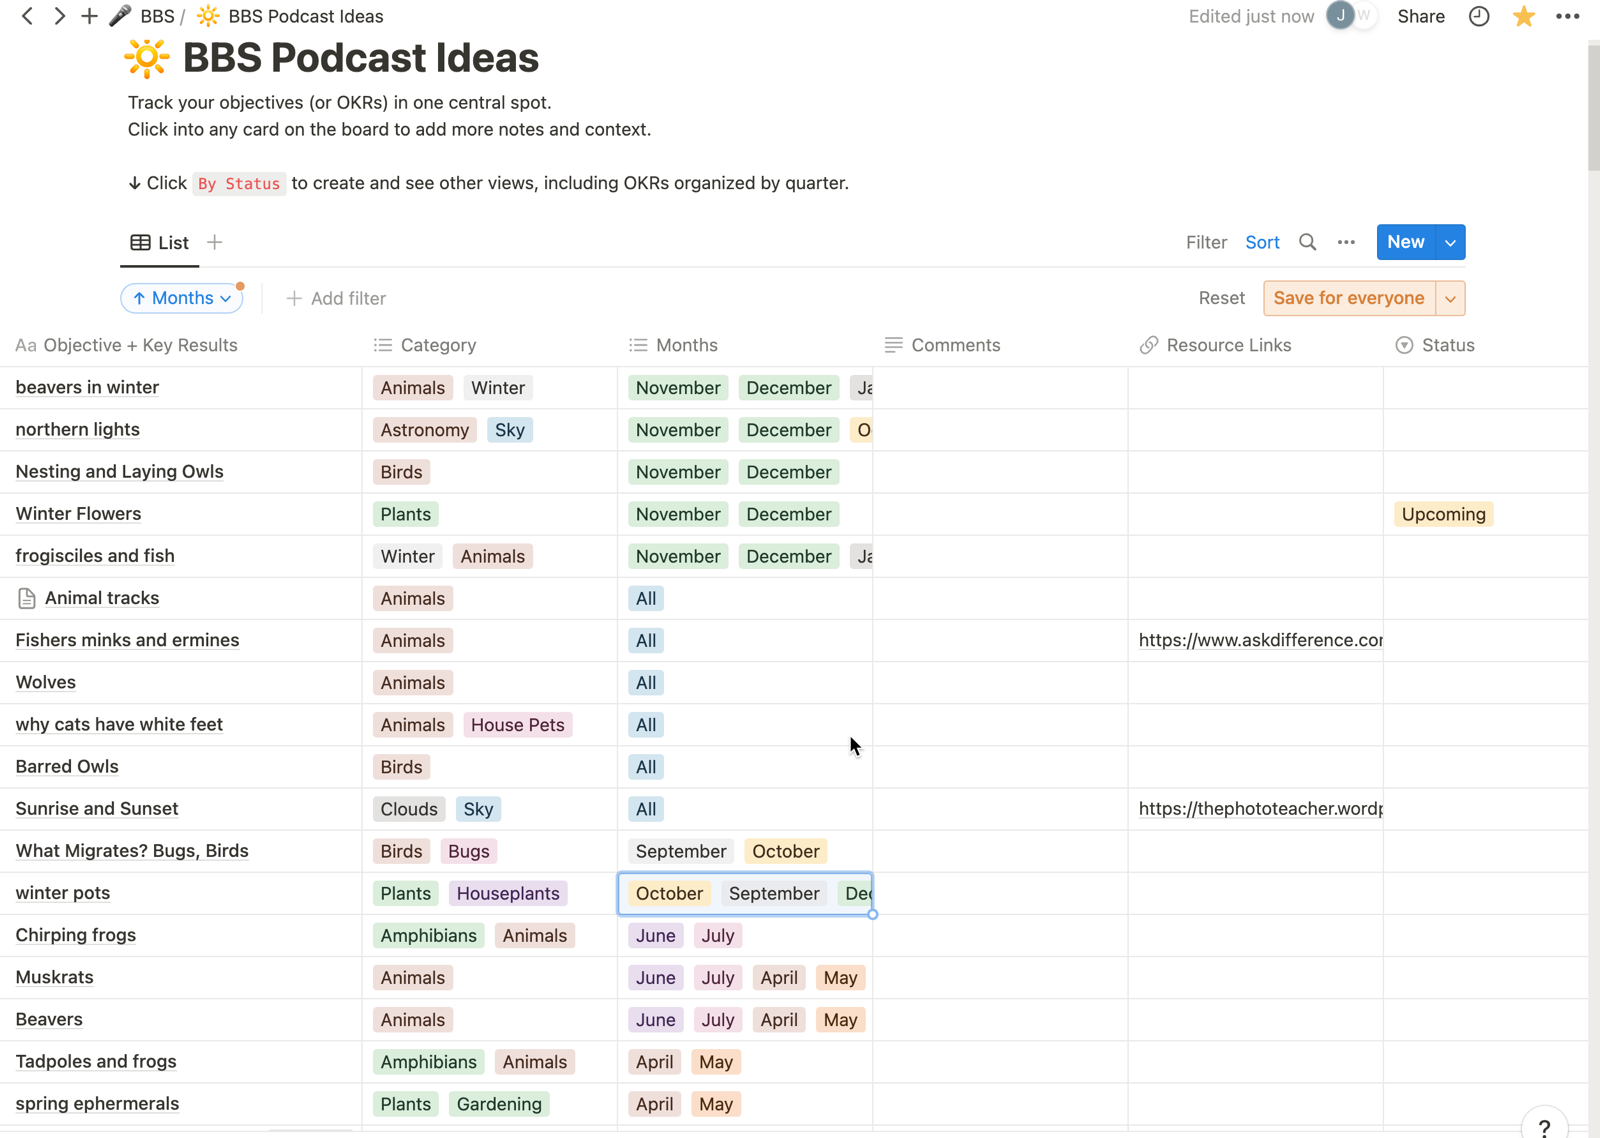Open the Months sort dropdown

[x=182, y=298]
